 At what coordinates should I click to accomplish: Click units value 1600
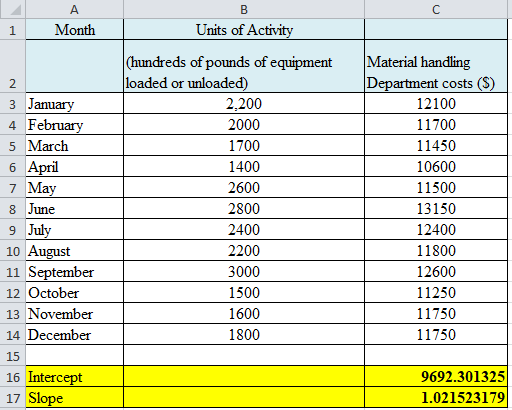pos(244,314)
